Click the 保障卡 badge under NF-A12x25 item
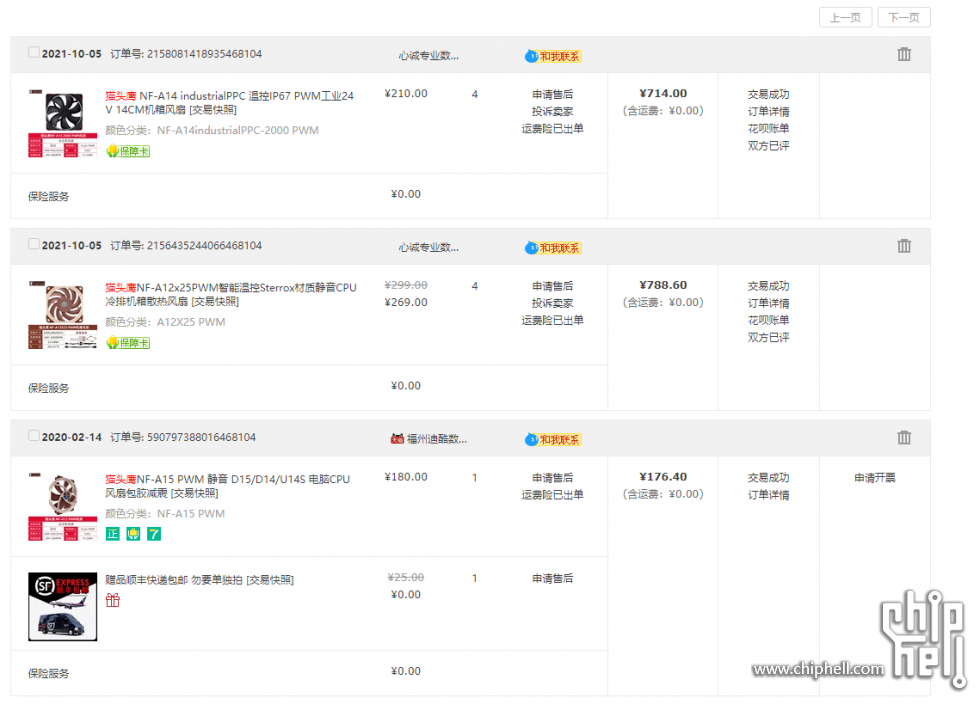This screenshot has height=704, width=980. point(128,343)
